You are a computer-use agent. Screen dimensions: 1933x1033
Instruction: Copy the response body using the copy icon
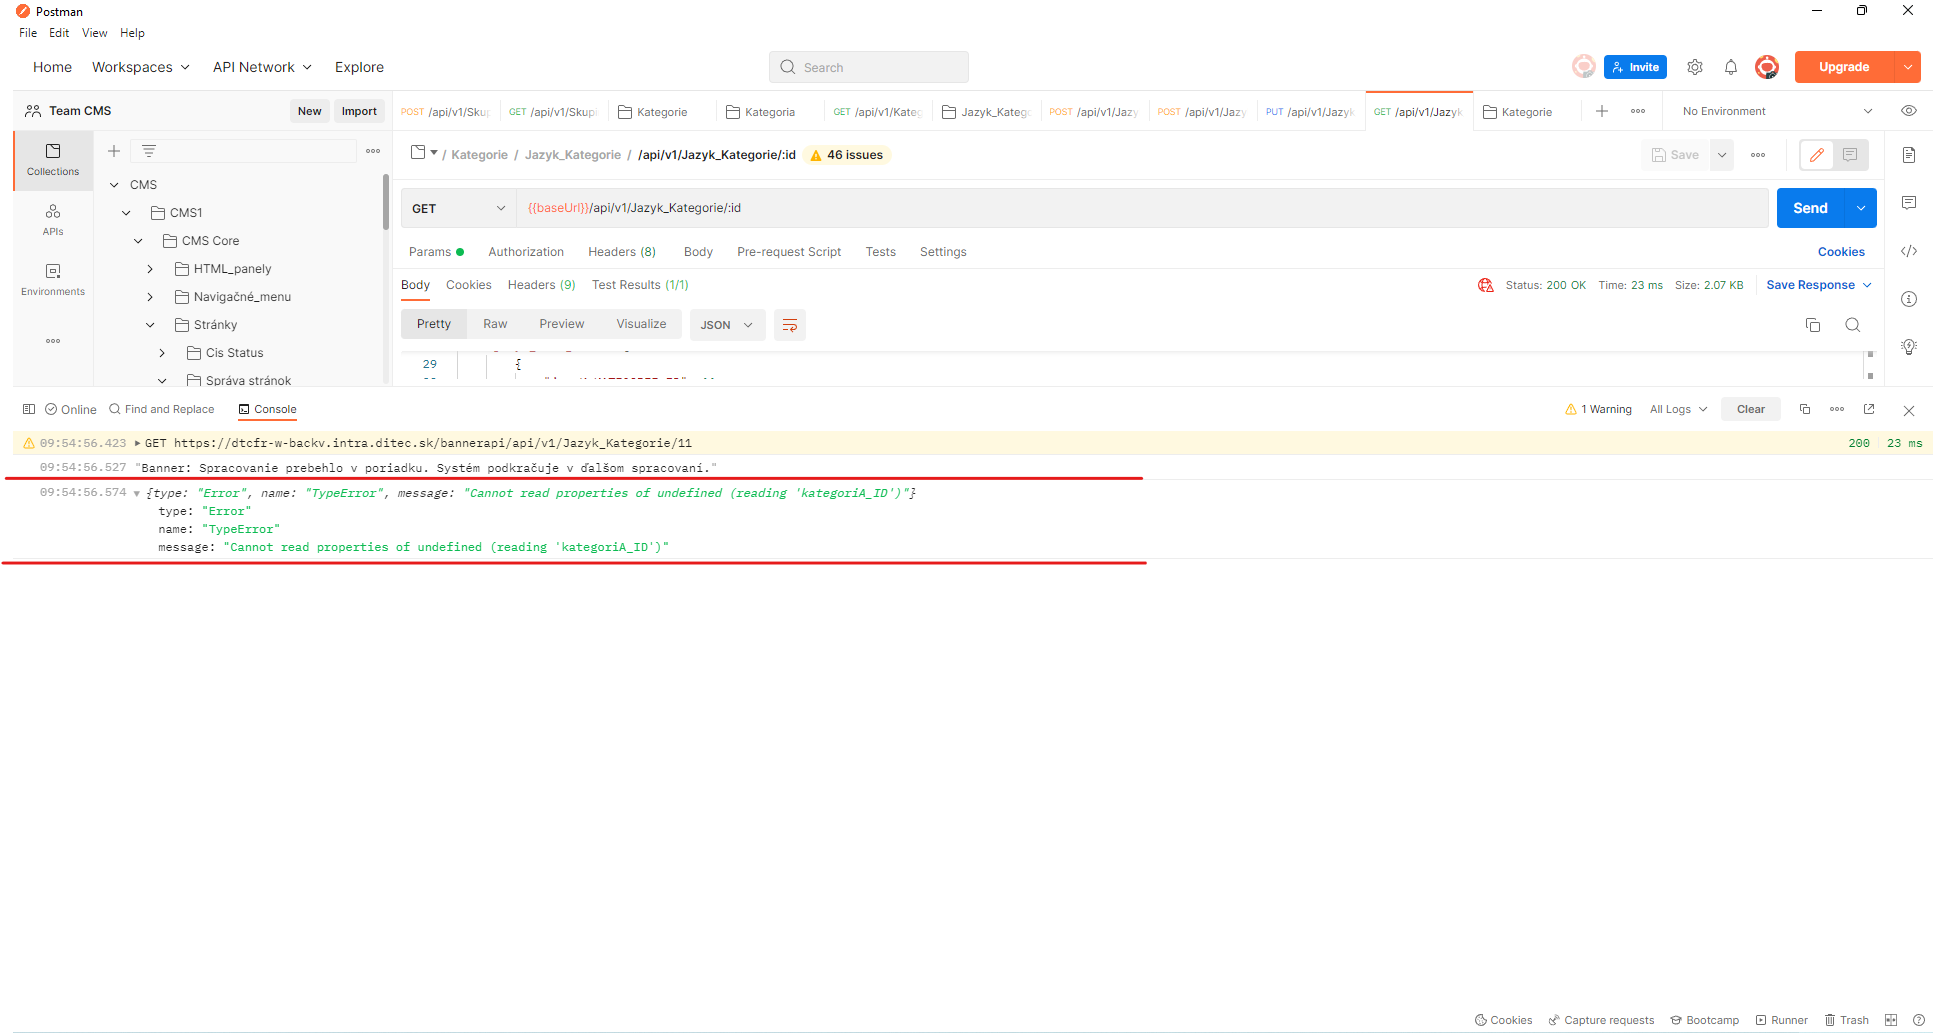[1813, 325]
